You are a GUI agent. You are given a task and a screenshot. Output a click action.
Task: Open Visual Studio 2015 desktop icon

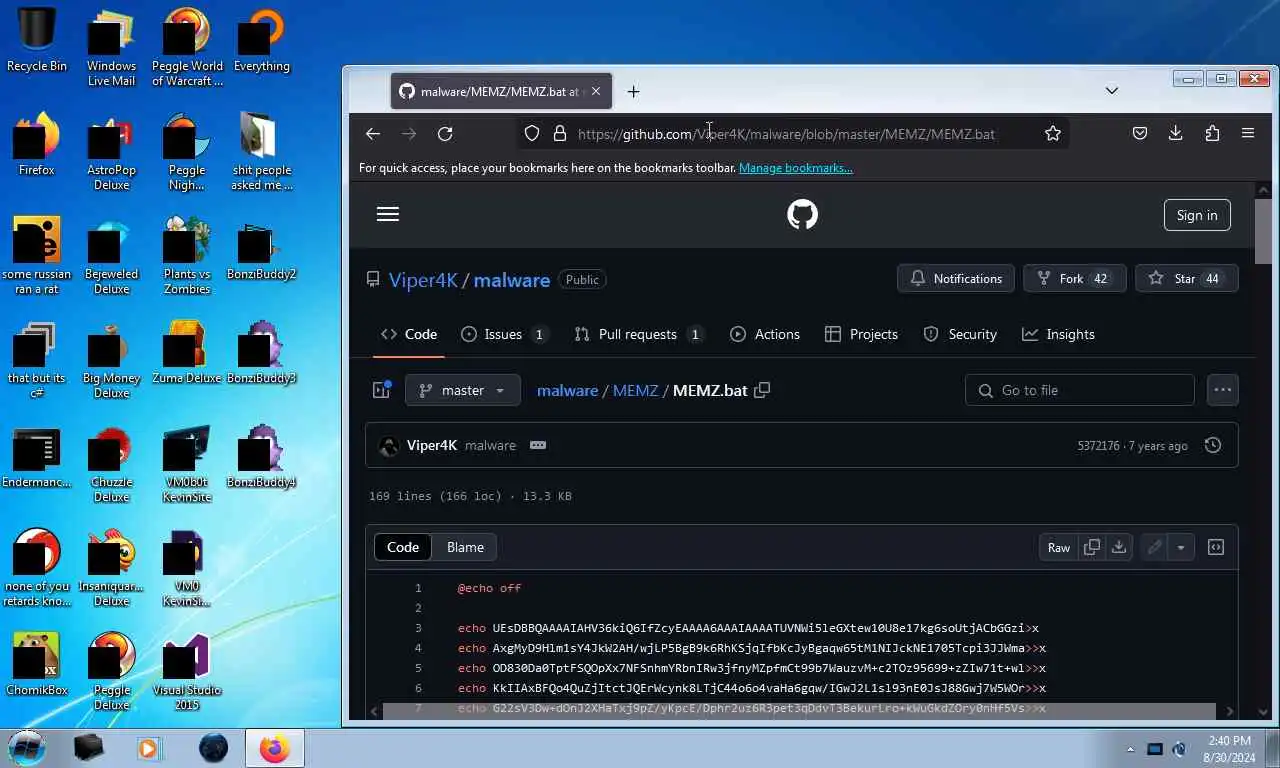(x=187, y=671)
